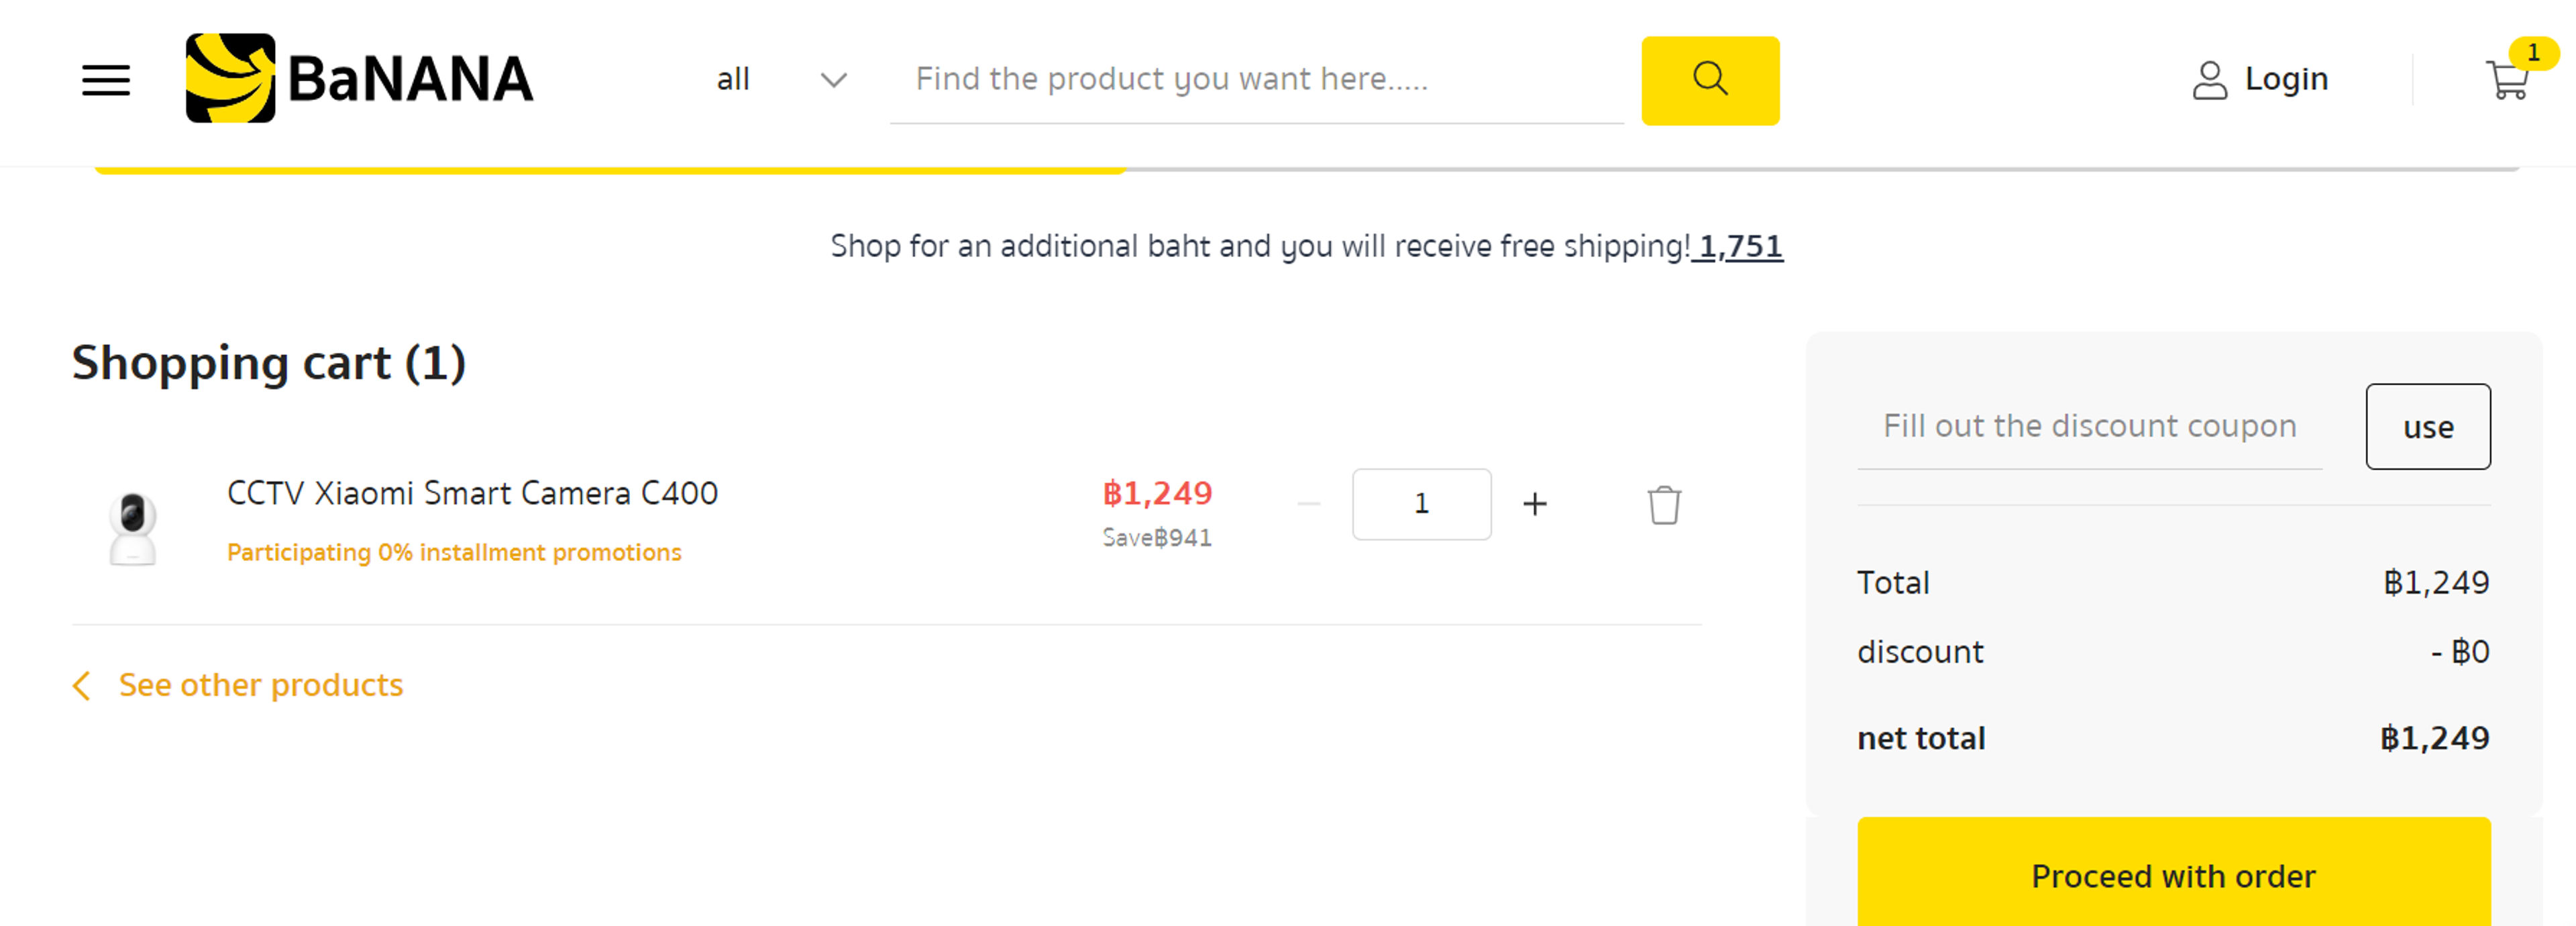Click the back chevron beside See other products
Image resolution: width=2576 pixels, height=926 pixels.
82,686
